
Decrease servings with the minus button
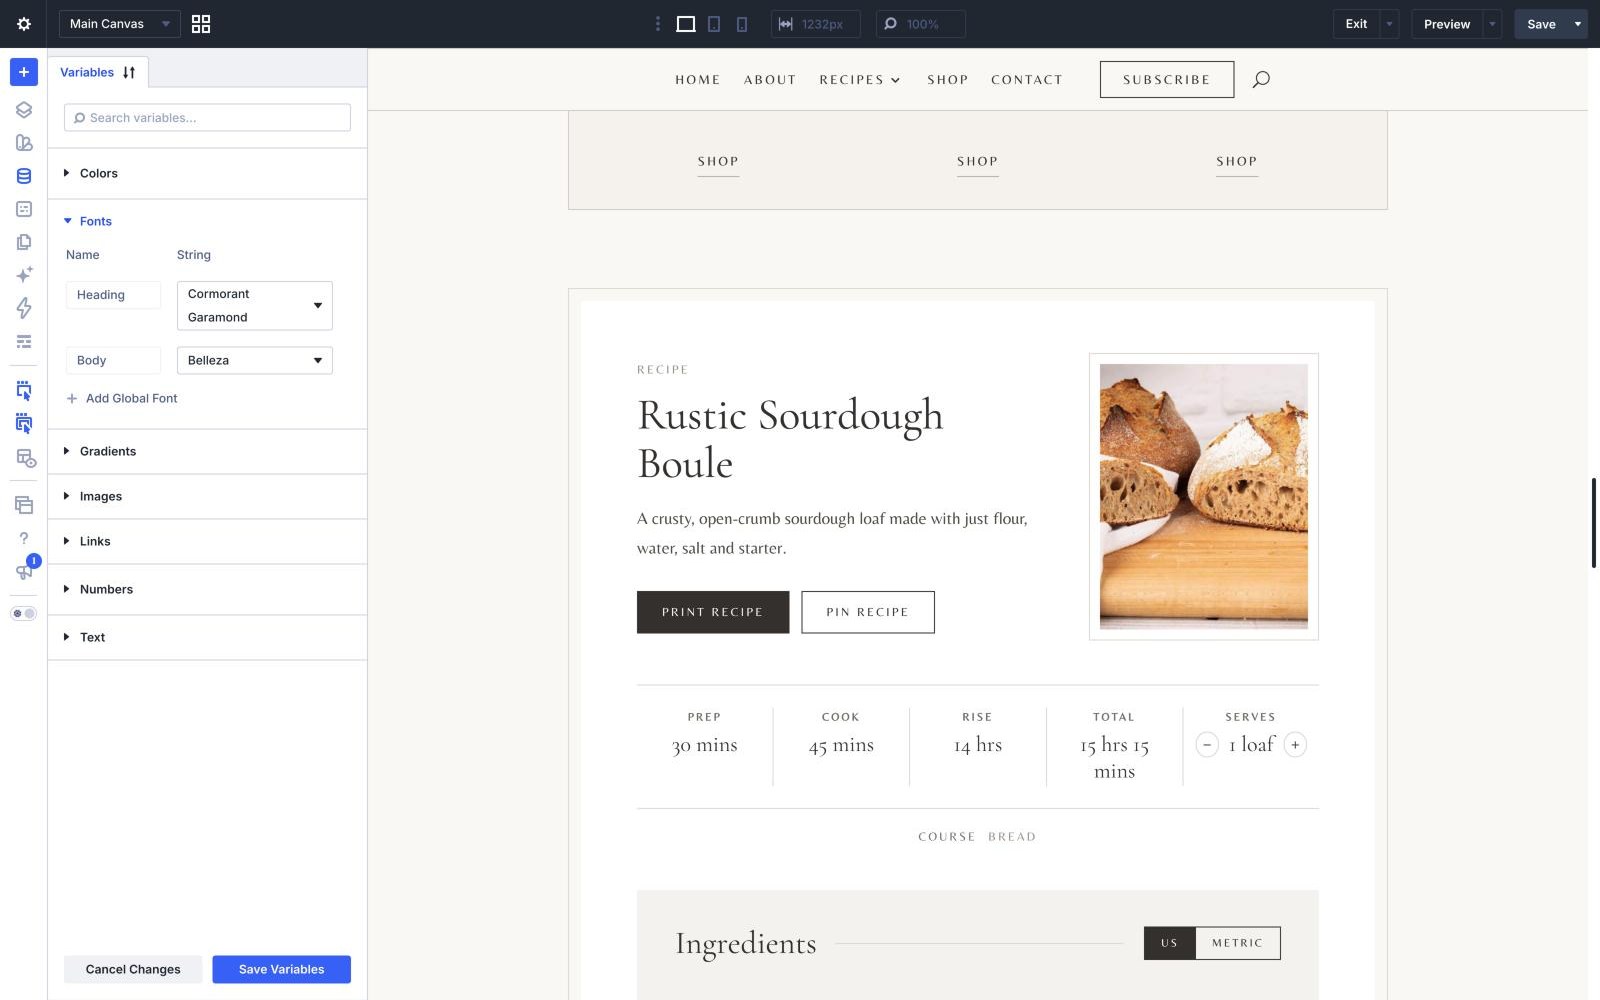point(1207,745)
